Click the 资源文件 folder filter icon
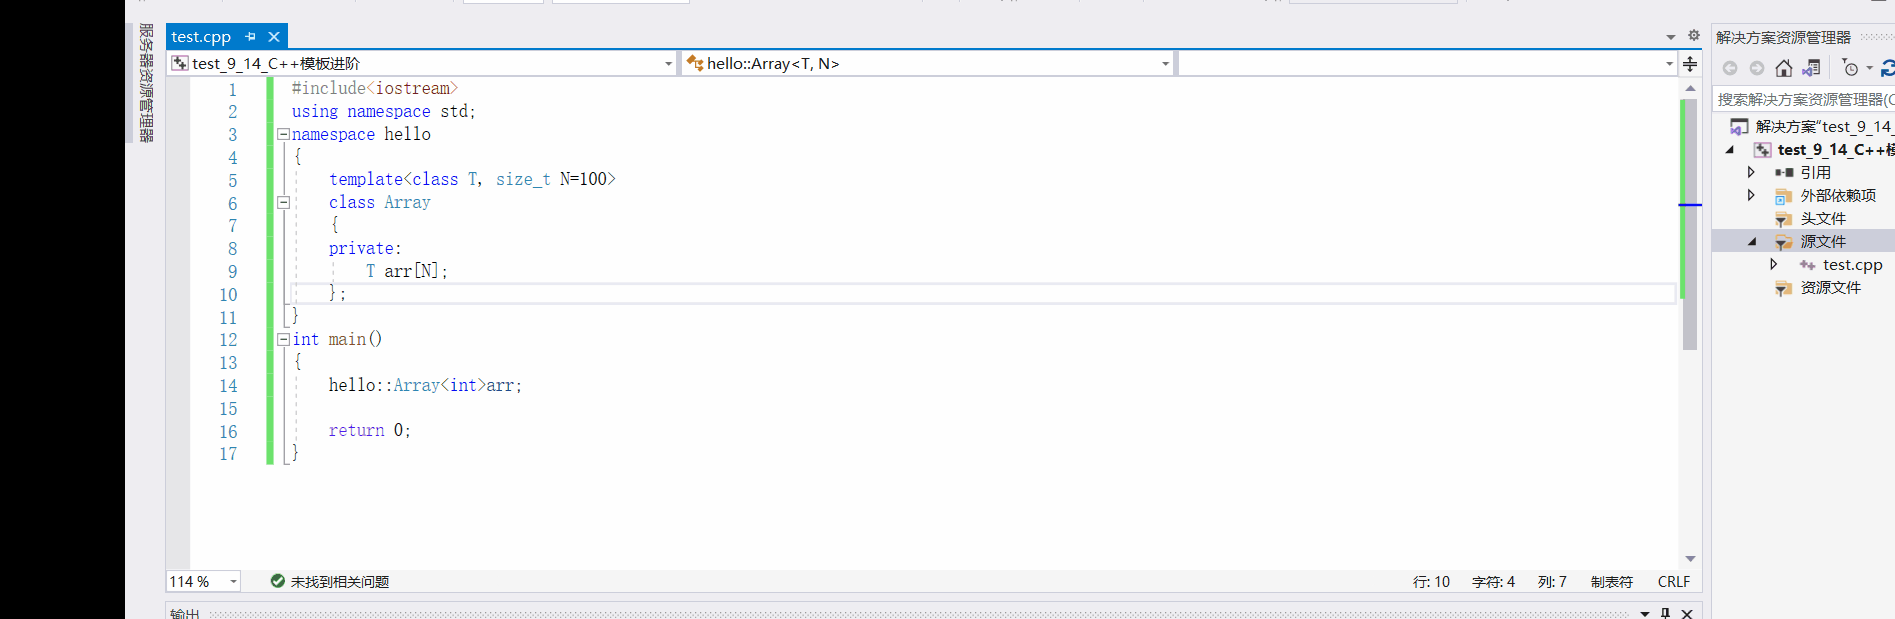This screenshot has height=619, width=1895. coord(1783,288)
